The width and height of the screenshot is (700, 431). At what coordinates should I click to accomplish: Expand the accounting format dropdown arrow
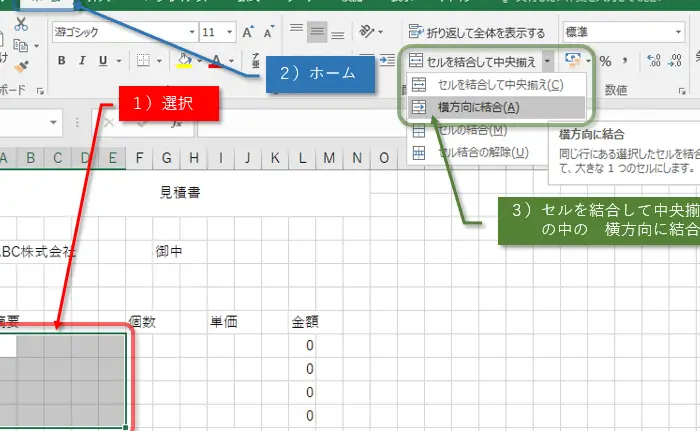click(589, 61)
